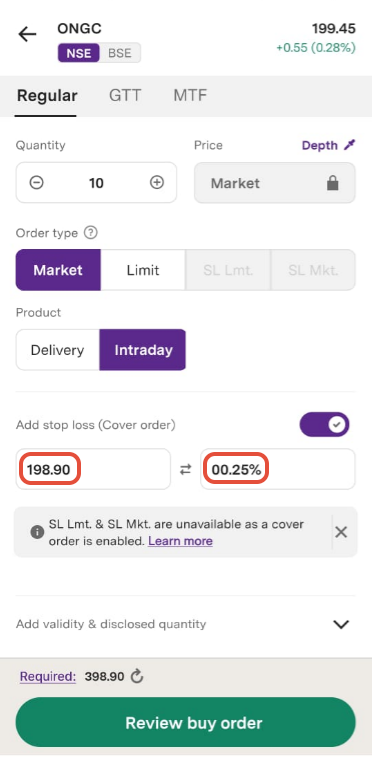This screenshot has width=372, height=757.
Task: Decrease quantity with the minus icon
Action: pyautogui.click(x=36, y=182)
